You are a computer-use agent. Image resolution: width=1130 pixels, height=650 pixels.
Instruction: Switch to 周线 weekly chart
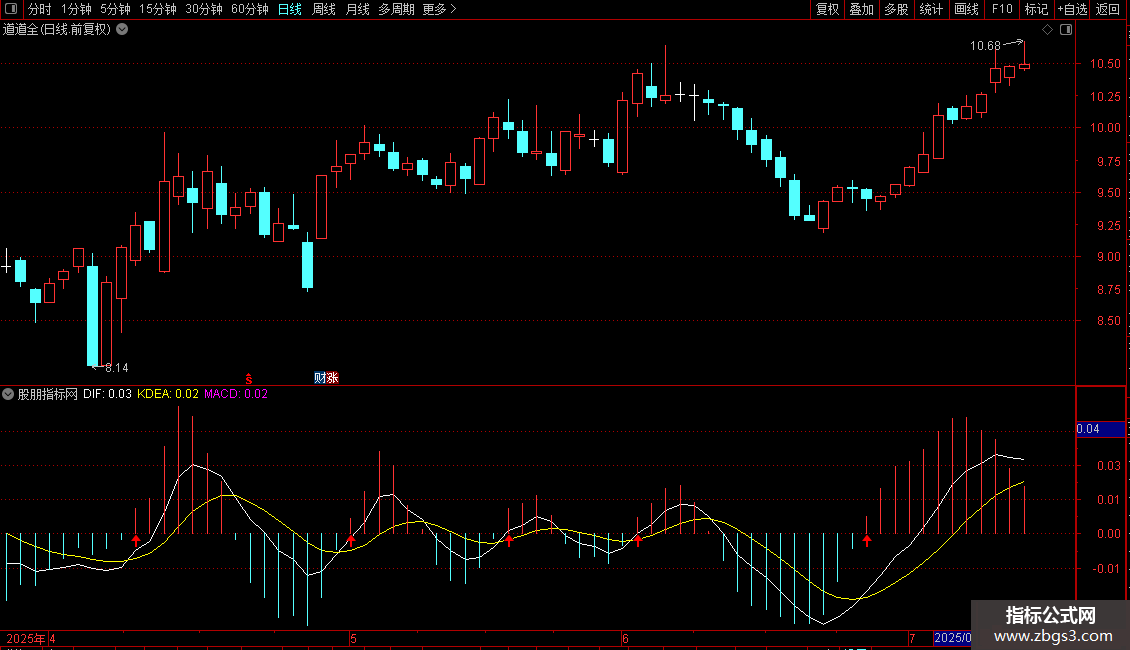[x=324, y=9]
